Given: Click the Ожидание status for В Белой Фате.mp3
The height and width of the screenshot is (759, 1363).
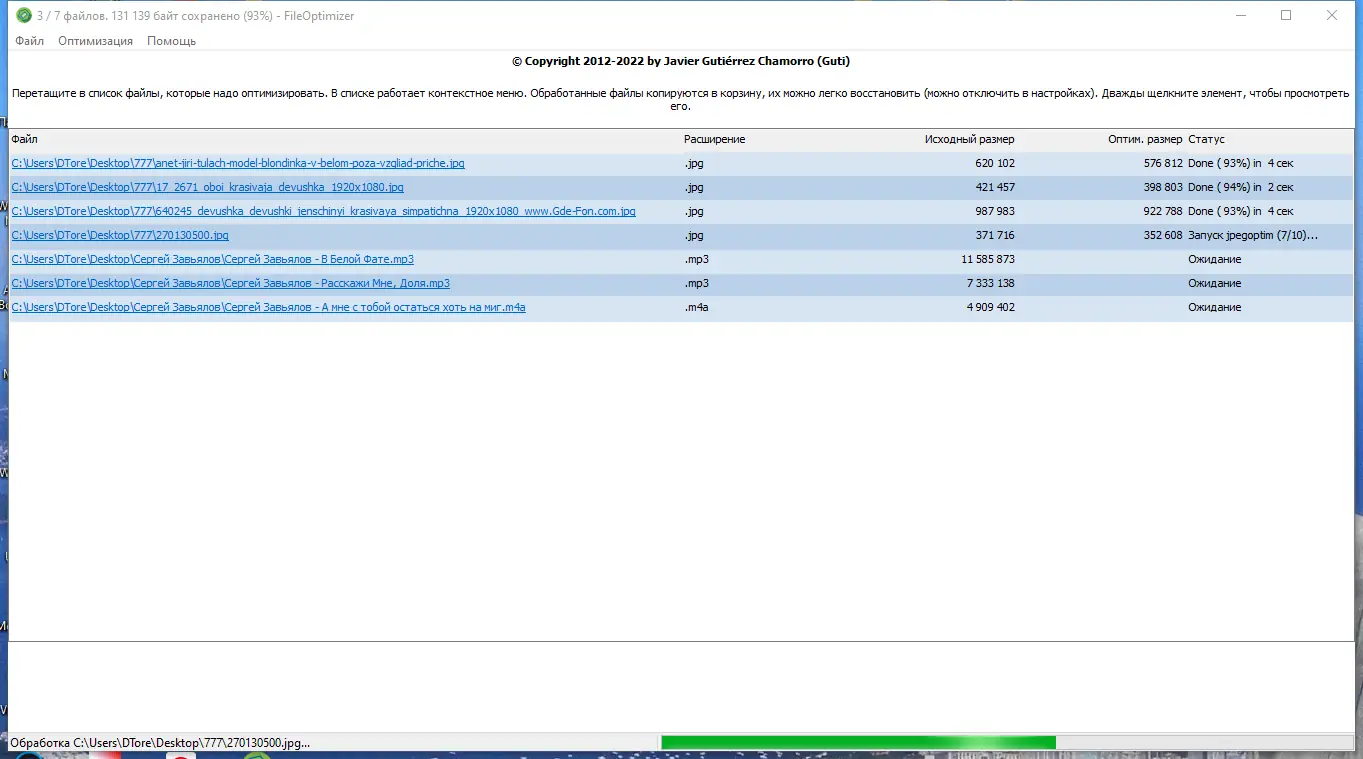Looking at the screenshot, I should 1215,259.
